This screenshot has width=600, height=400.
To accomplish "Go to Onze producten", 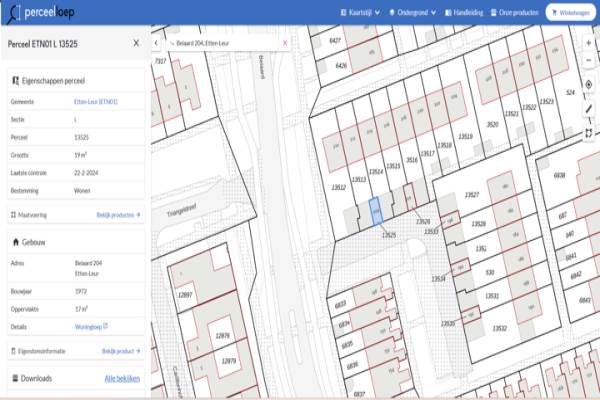I will [x=520, y=13].
